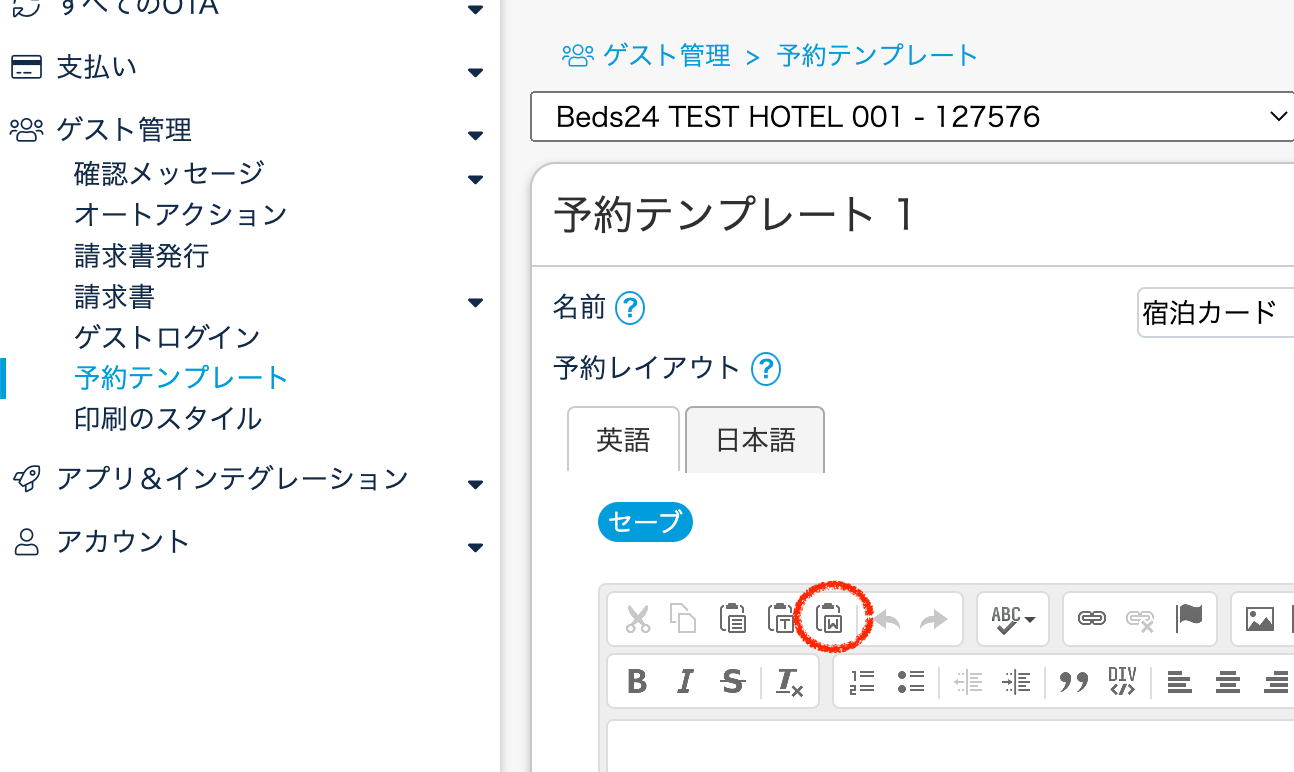Click the Paste as plain text icon
The image size is (1294, 772).
click(x=780, y=619)
